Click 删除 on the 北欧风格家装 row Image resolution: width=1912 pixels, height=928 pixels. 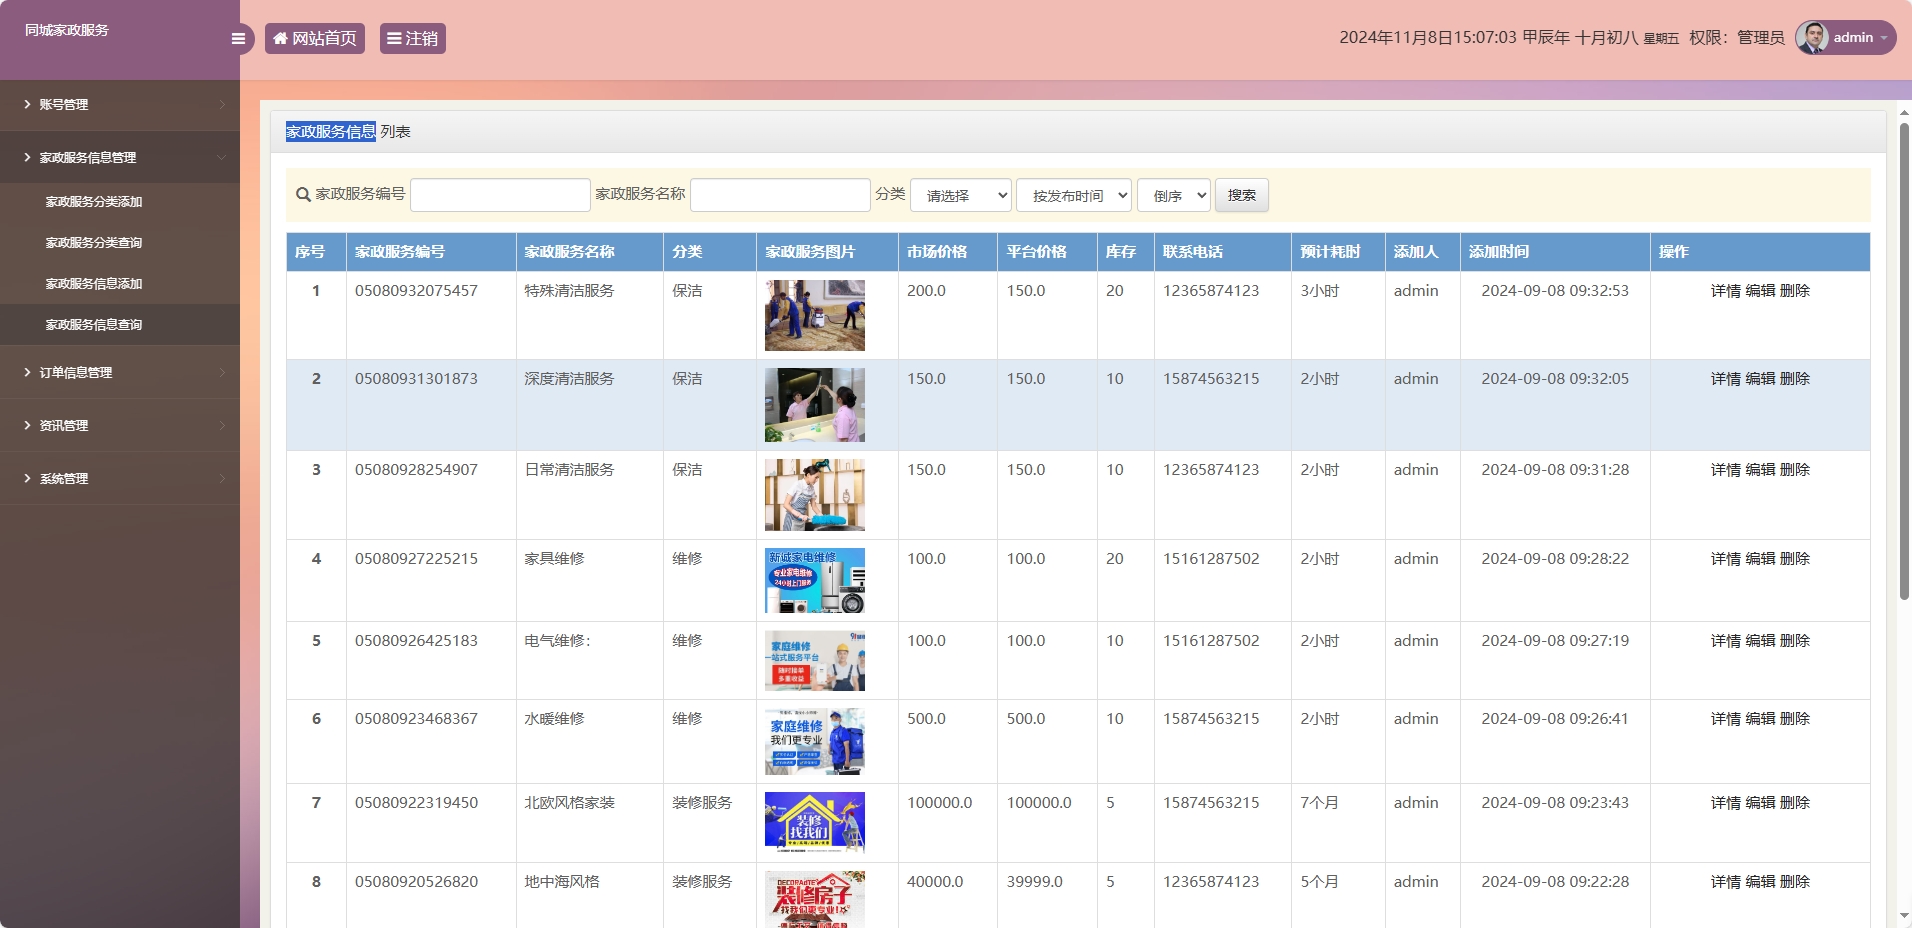coord(1797,802)
